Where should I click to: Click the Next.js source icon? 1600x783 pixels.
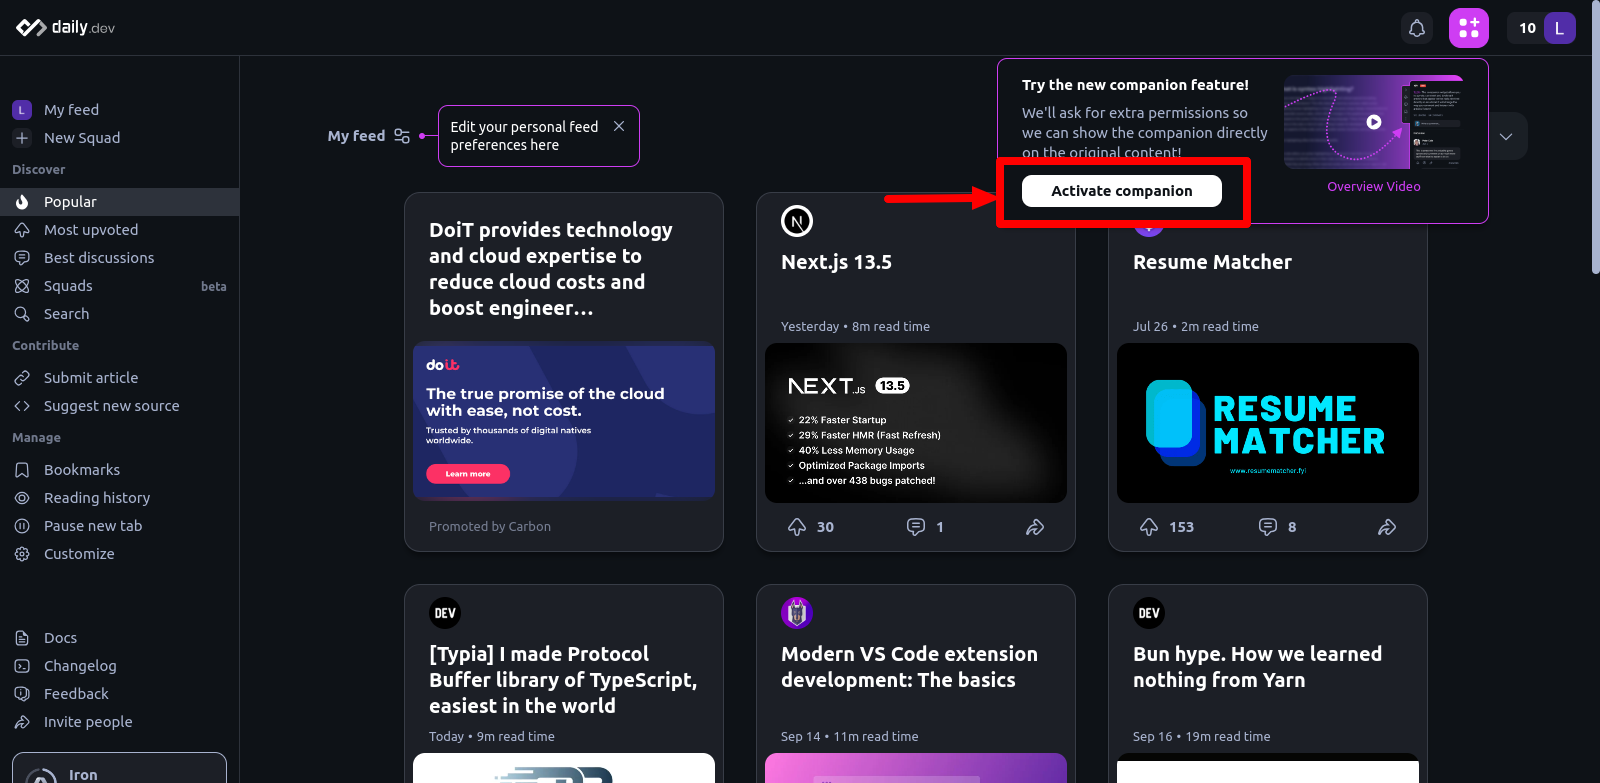tap(797, 221)
